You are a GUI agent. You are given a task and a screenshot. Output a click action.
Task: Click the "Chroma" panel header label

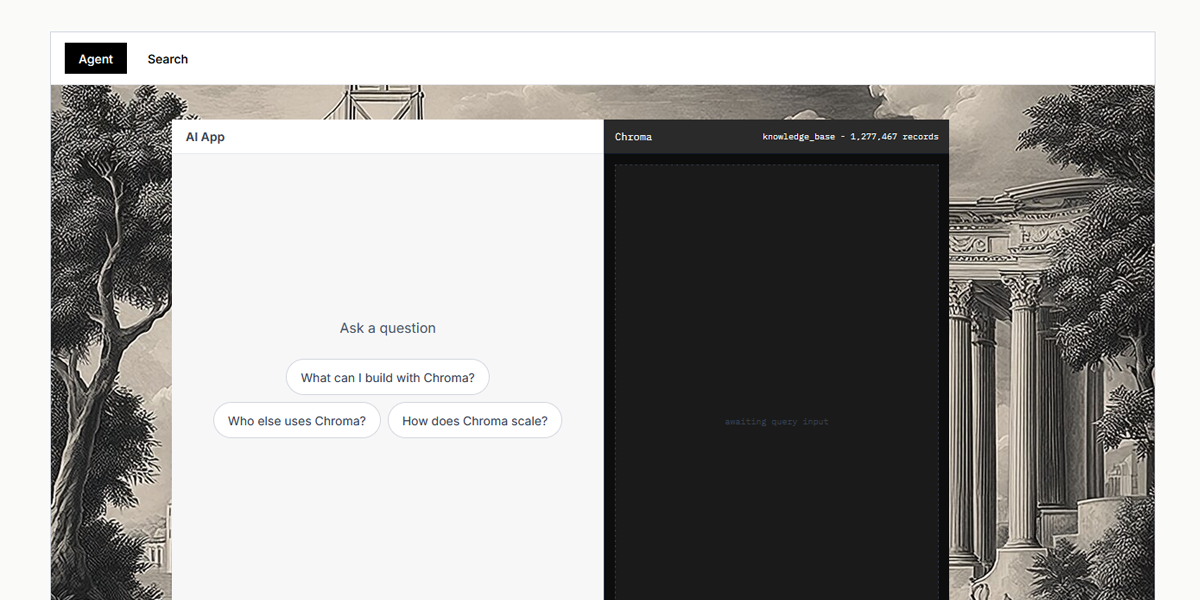pos(633,137)
